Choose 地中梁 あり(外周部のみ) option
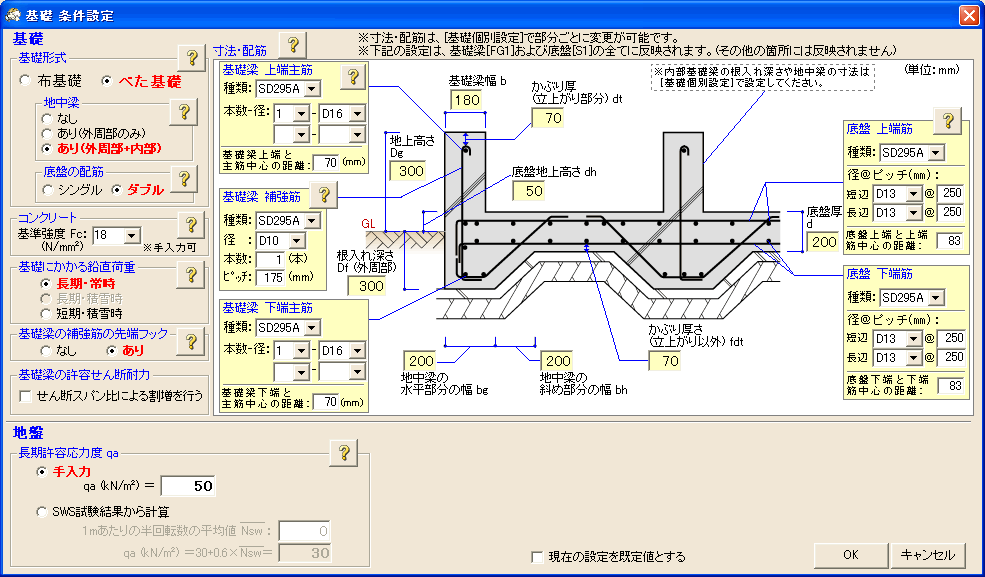 coord(93,133)
